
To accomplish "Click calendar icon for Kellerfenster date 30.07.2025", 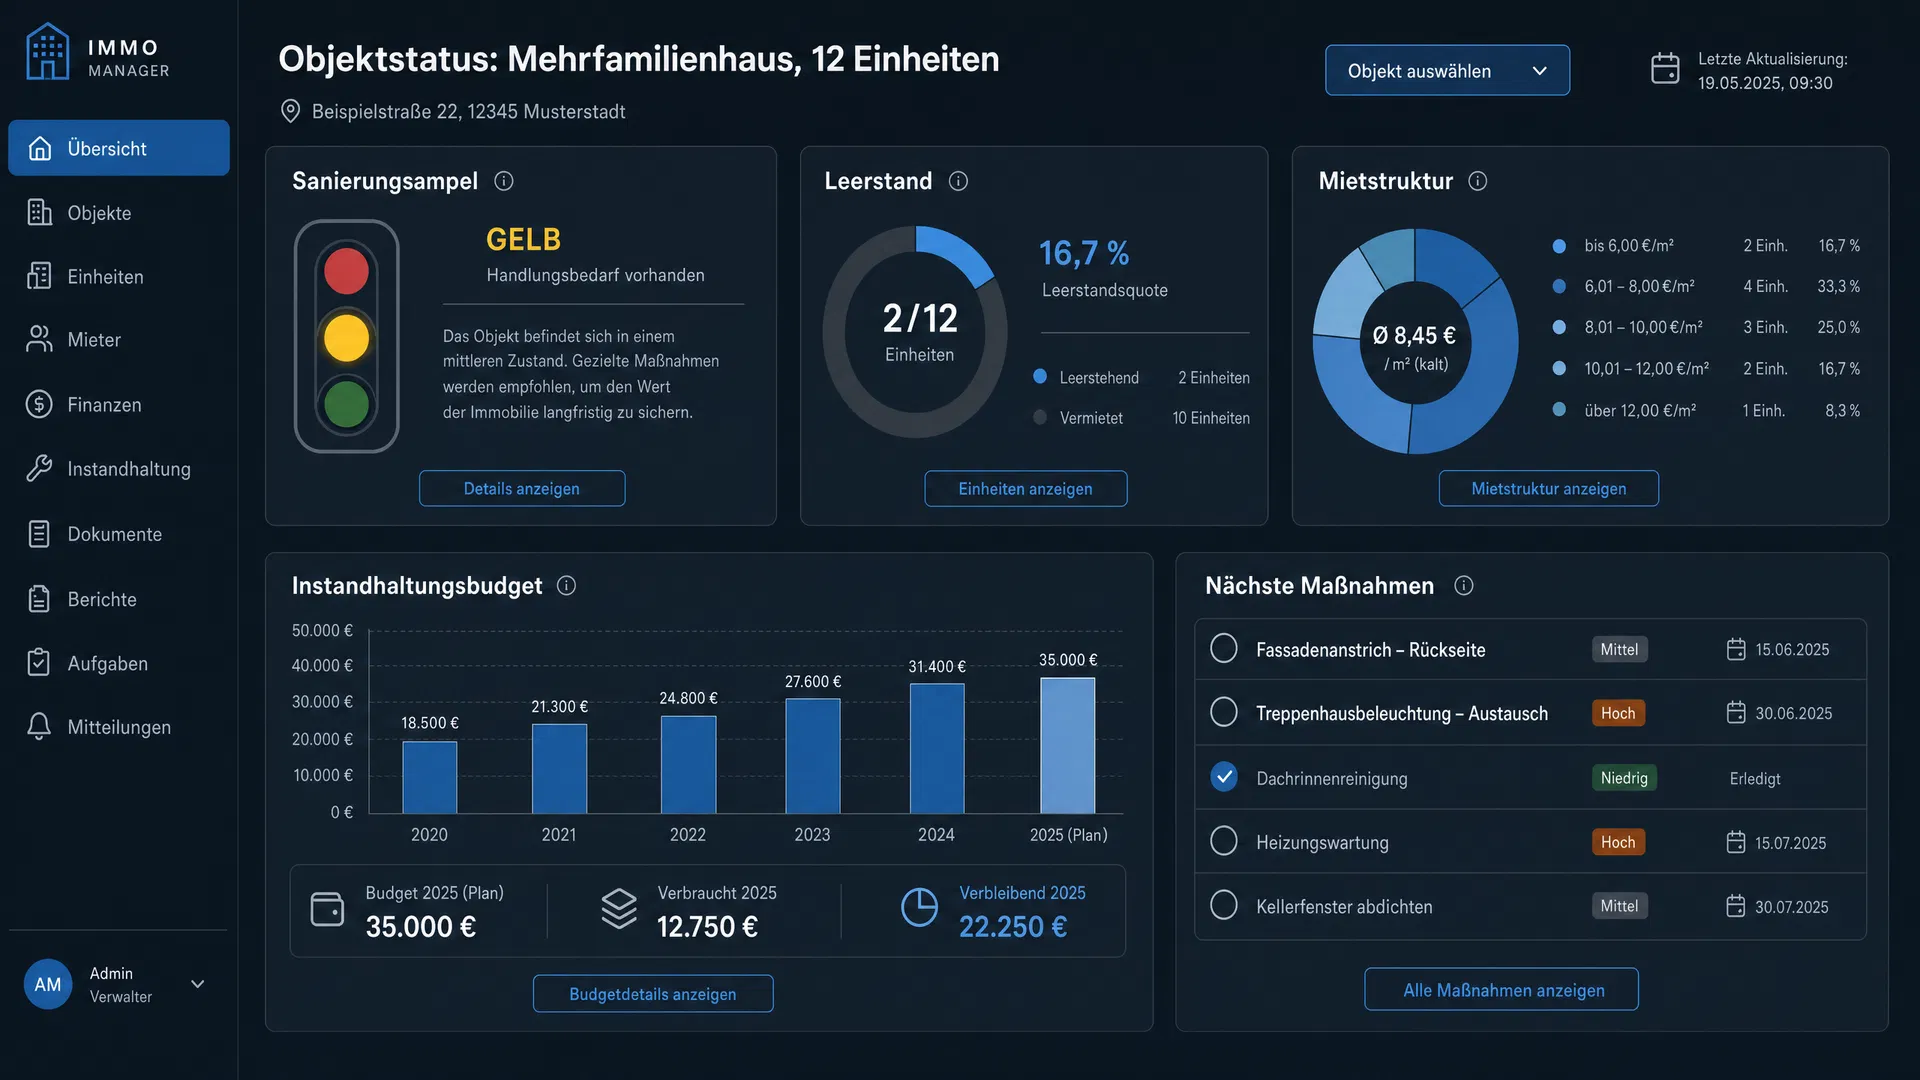I will pyautogui.click(x=1736, y=906).
